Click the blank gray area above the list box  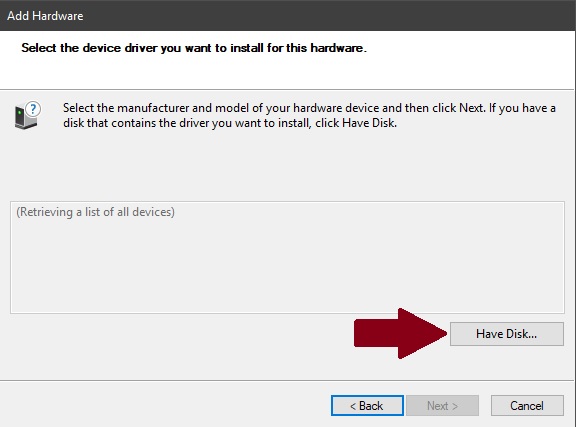coord(287,165)
